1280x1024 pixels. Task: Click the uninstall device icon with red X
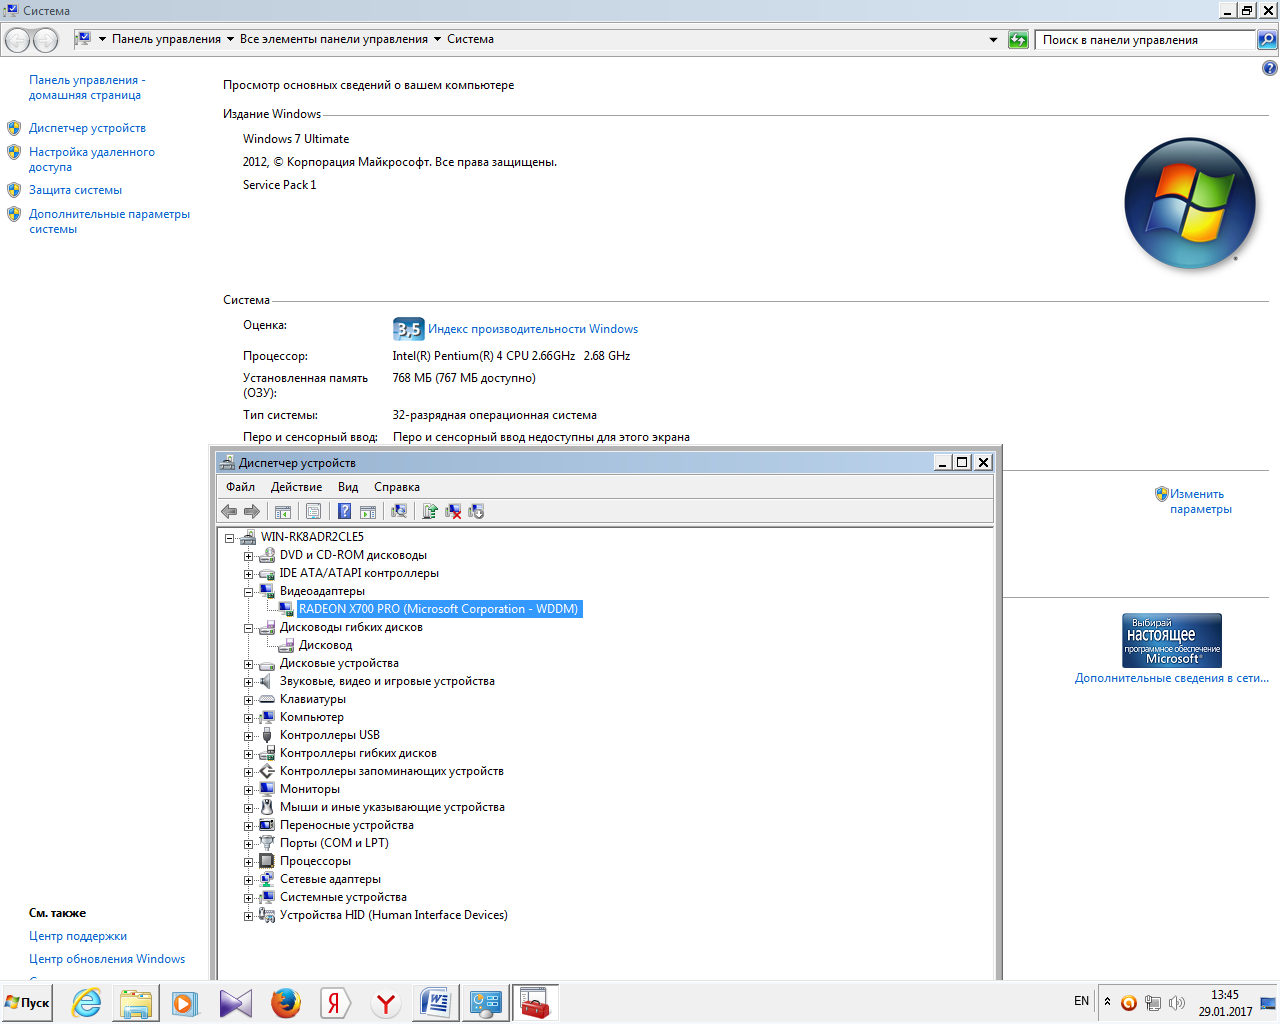453,511
